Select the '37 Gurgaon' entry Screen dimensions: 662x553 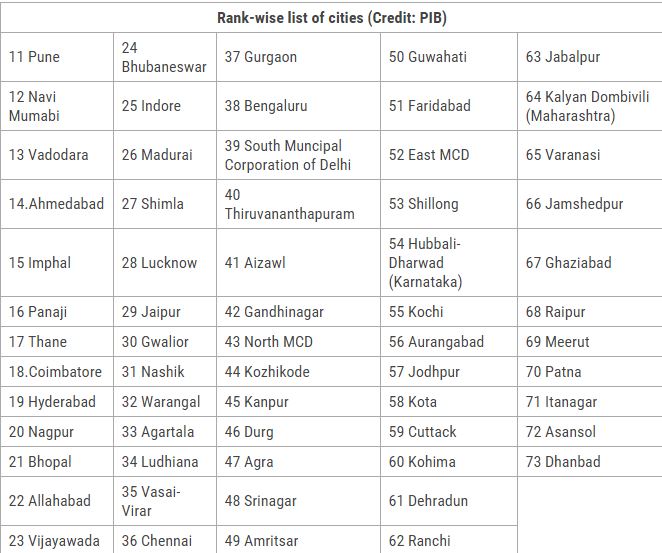(298, 57)
